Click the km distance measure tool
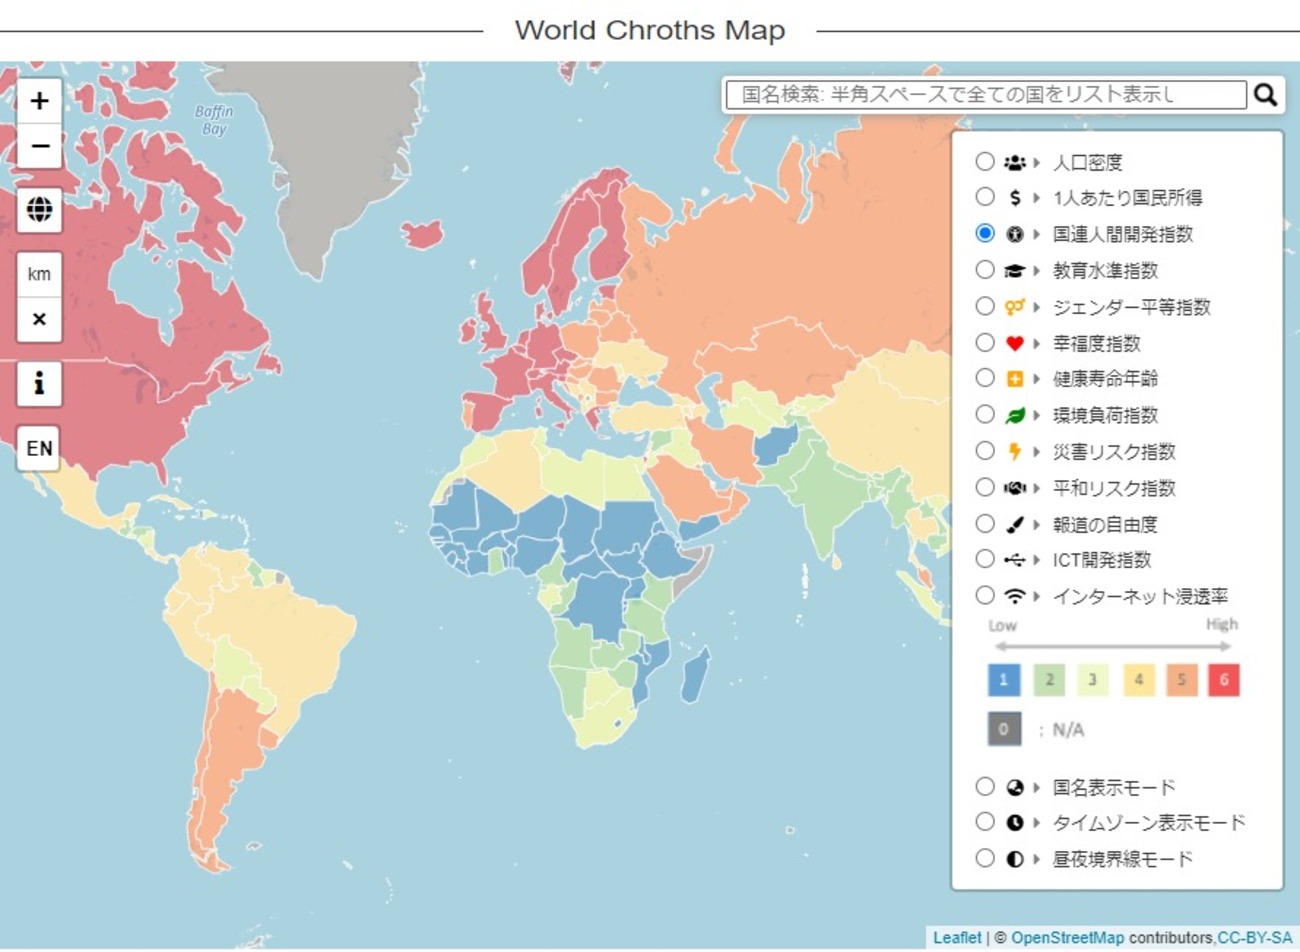 click(x=39, y=274)
